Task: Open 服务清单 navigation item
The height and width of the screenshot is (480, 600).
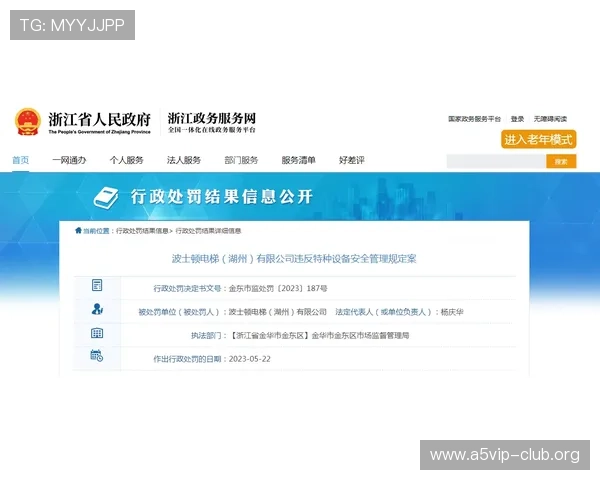Action: [x=298, y=160]
